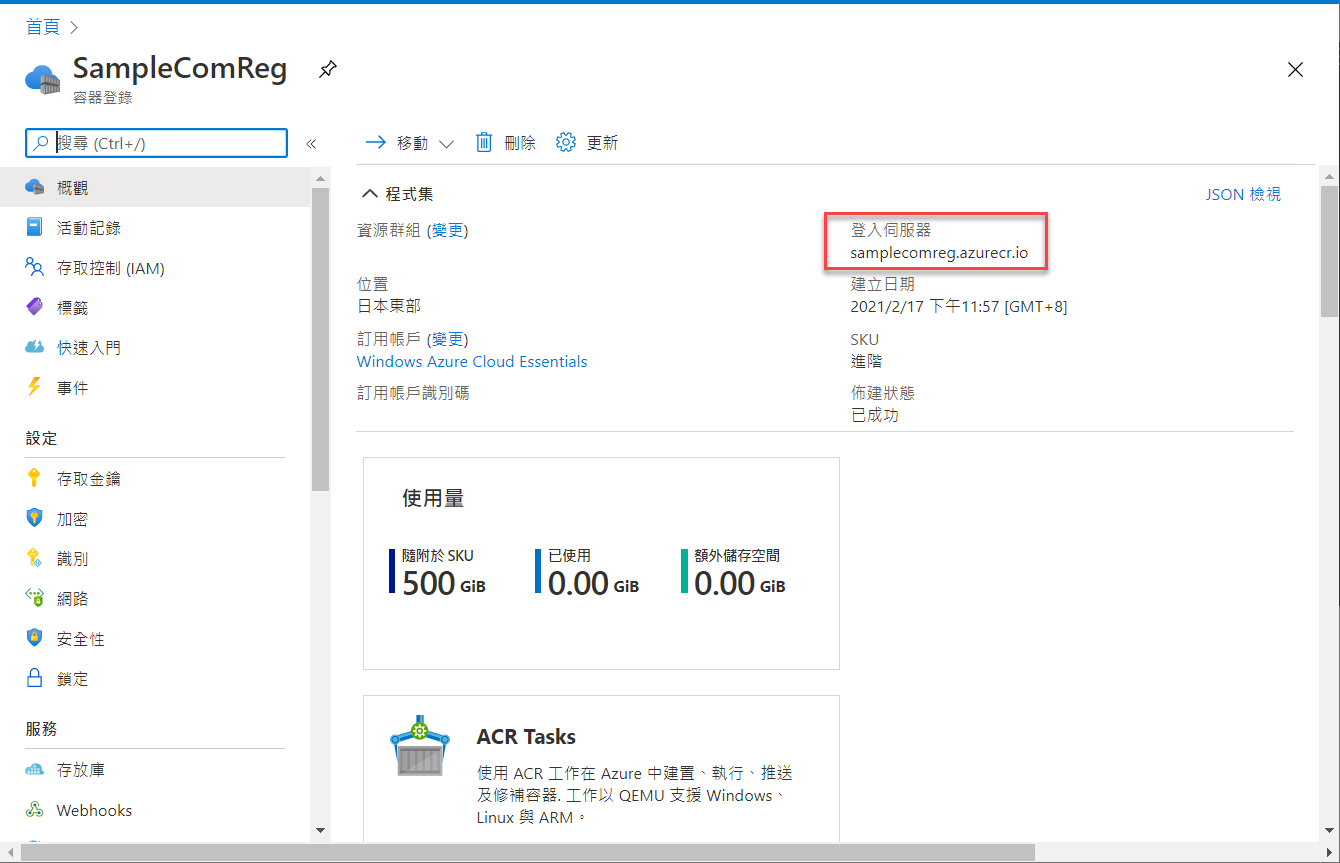Click the 概觀 menu icon
Viewport: 1340px width, 863px height.
35,188
